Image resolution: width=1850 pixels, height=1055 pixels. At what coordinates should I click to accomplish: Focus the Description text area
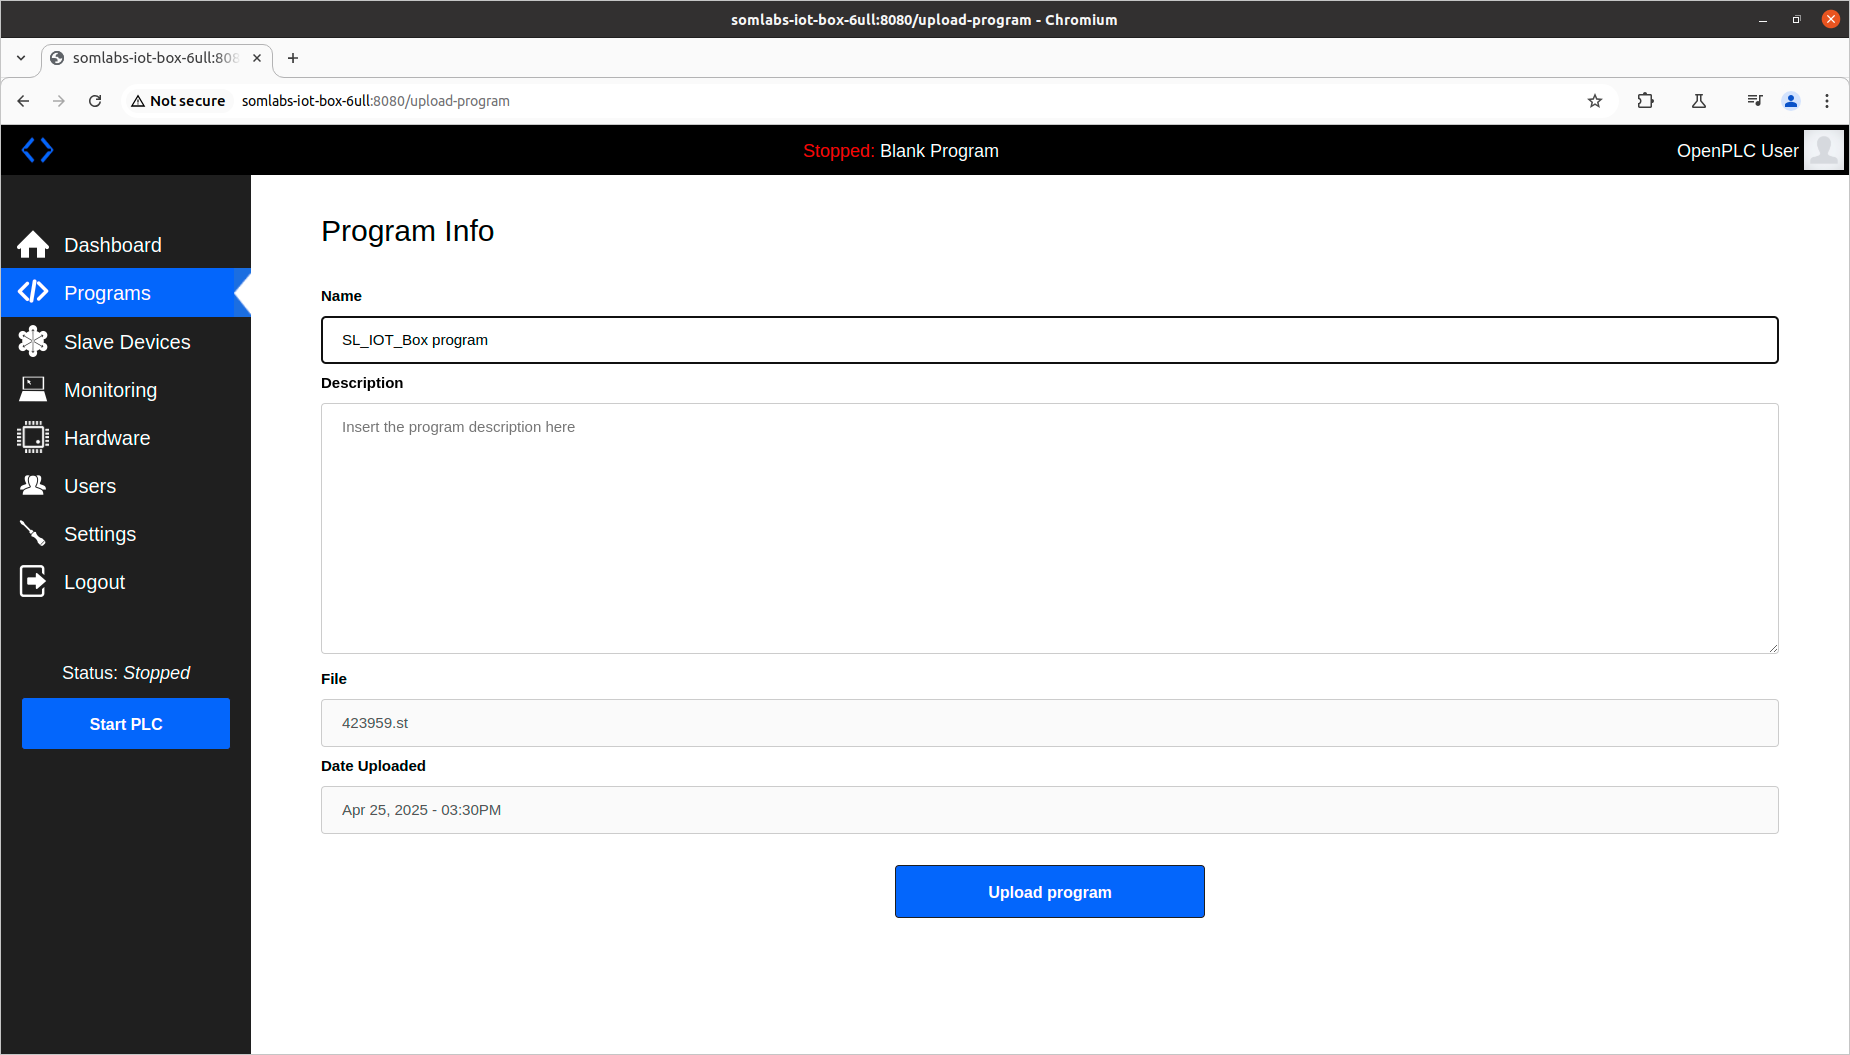click(x=1049, y=528)
